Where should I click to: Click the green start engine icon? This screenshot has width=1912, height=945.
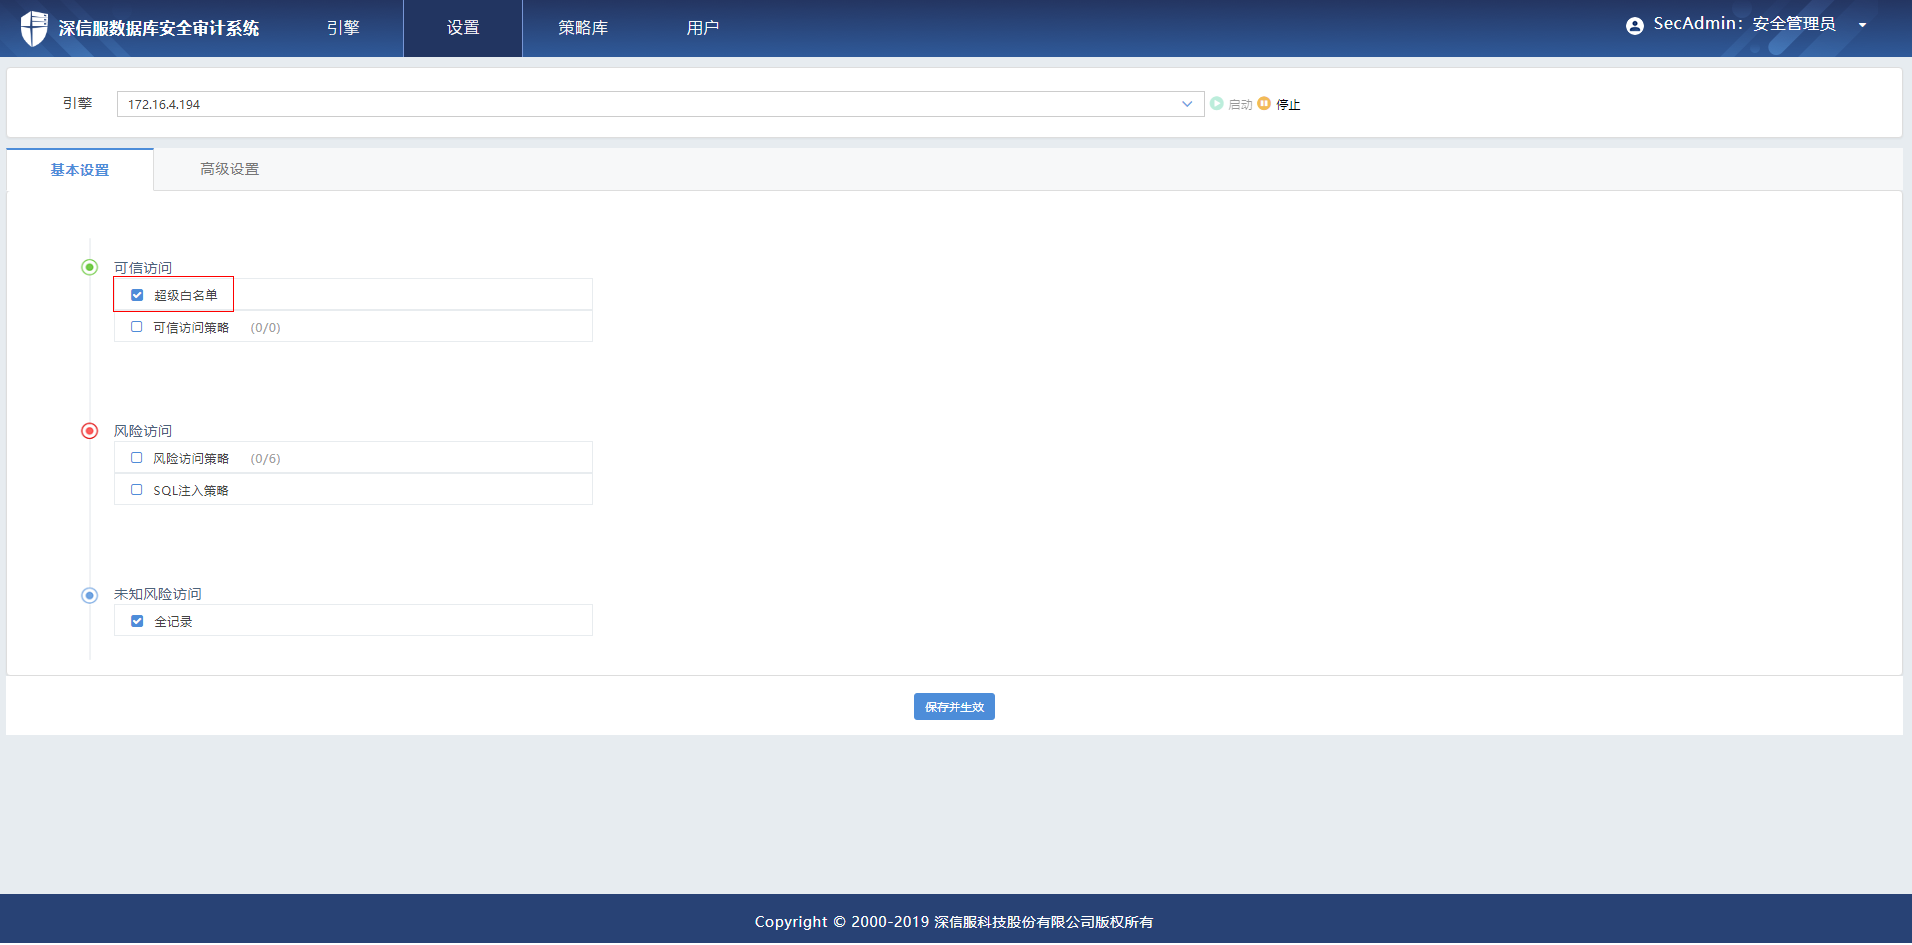click(1217, 104)
